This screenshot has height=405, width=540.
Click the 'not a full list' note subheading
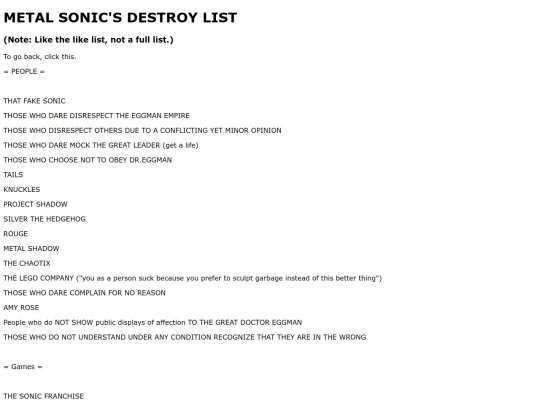coord(88,40)
